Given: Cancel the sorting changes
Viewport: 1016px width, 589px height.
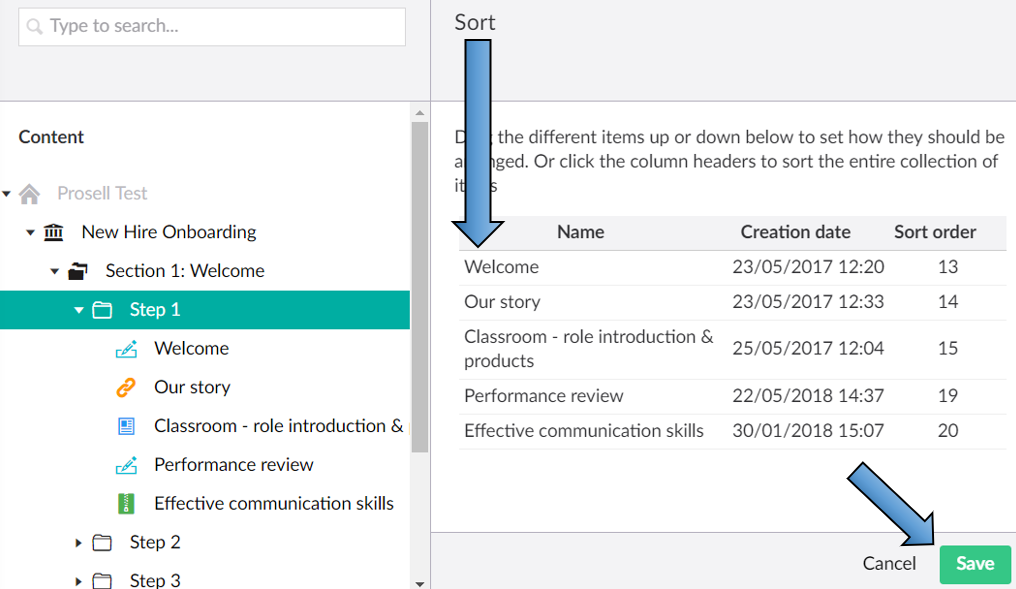Looking at the screenshot, I should (x=888, y=563).
